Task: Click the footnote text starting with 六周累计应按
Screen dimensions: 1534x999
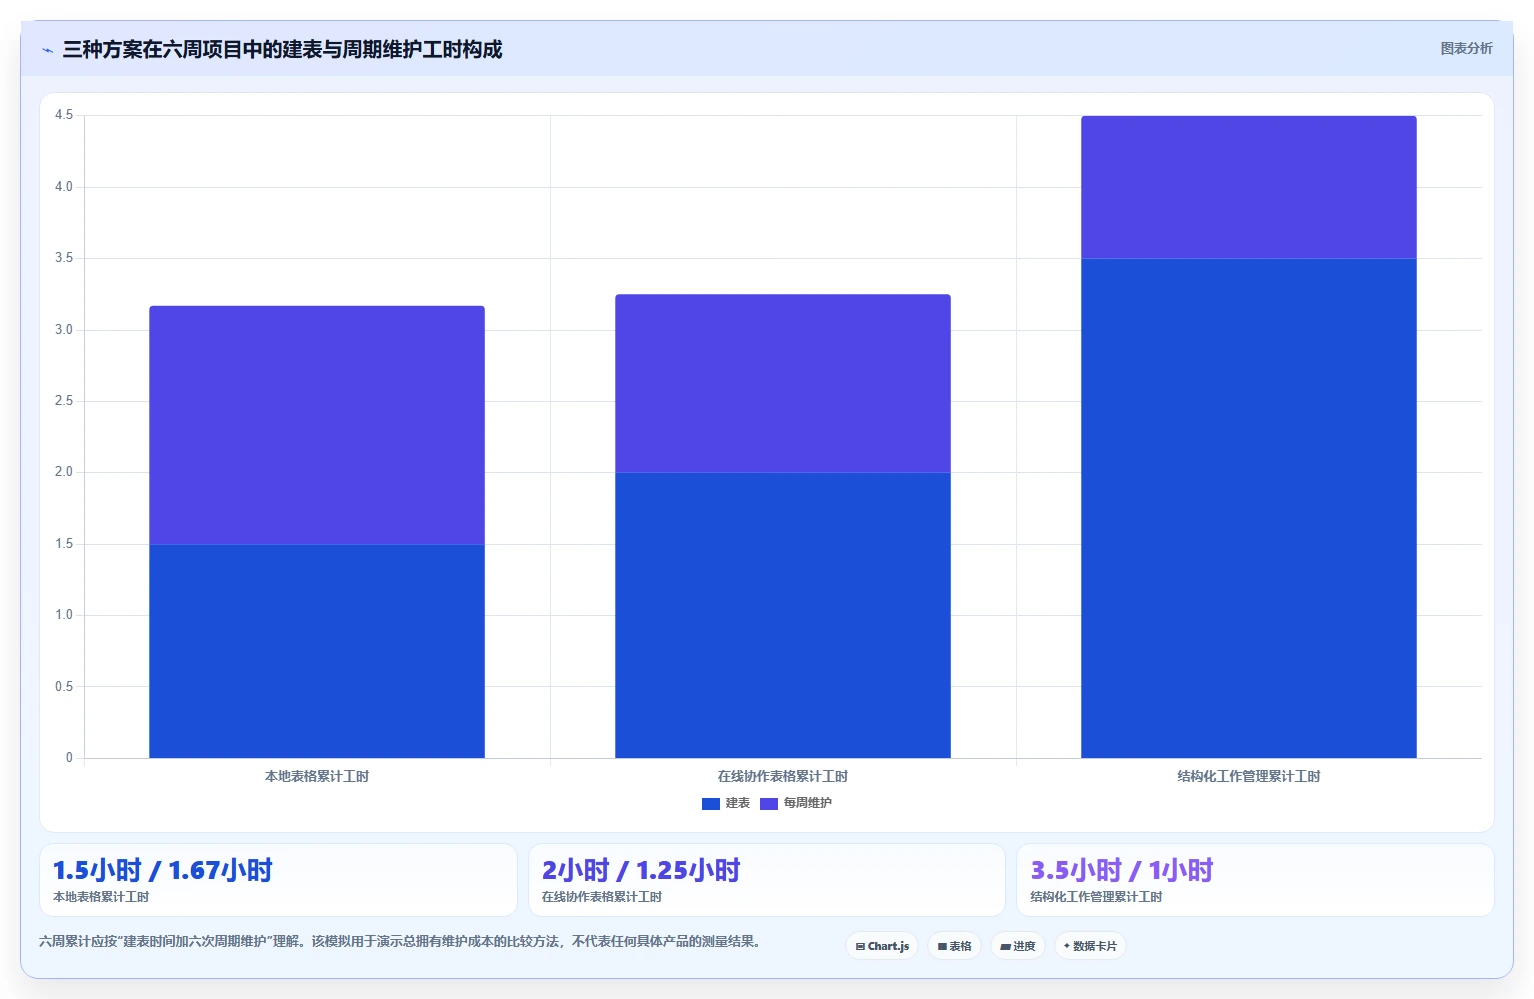Action: 402,942
